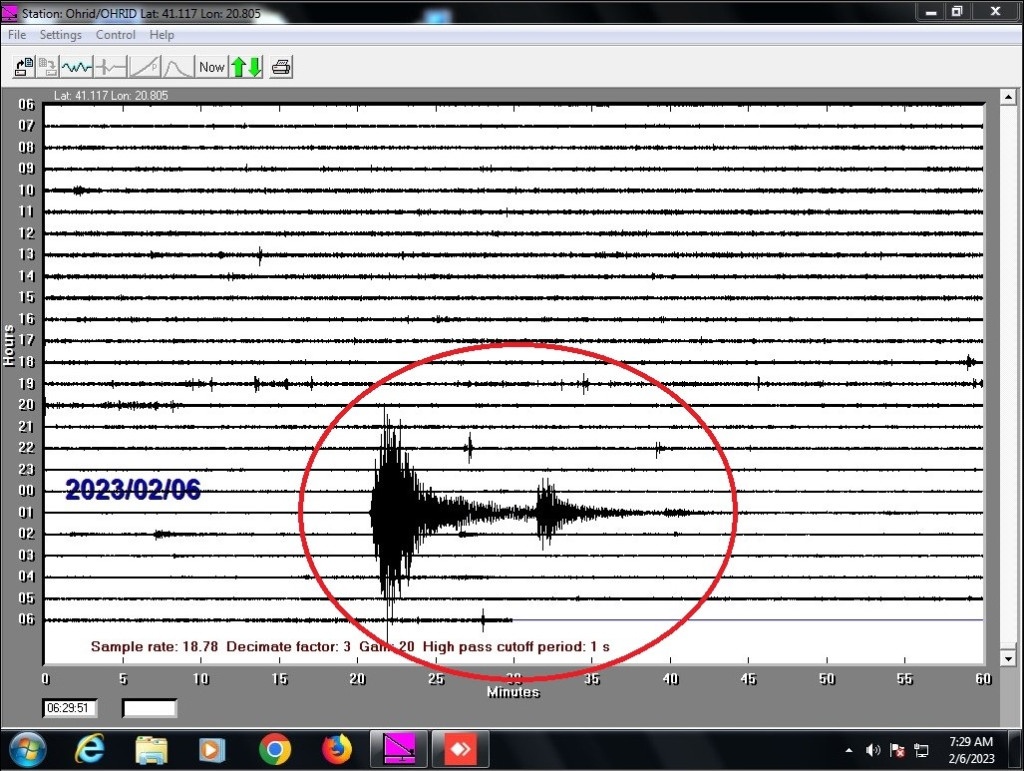Click the scrollbar down arrow beside the seismogram
The image size is (1024, 771).
[1008, 659]
